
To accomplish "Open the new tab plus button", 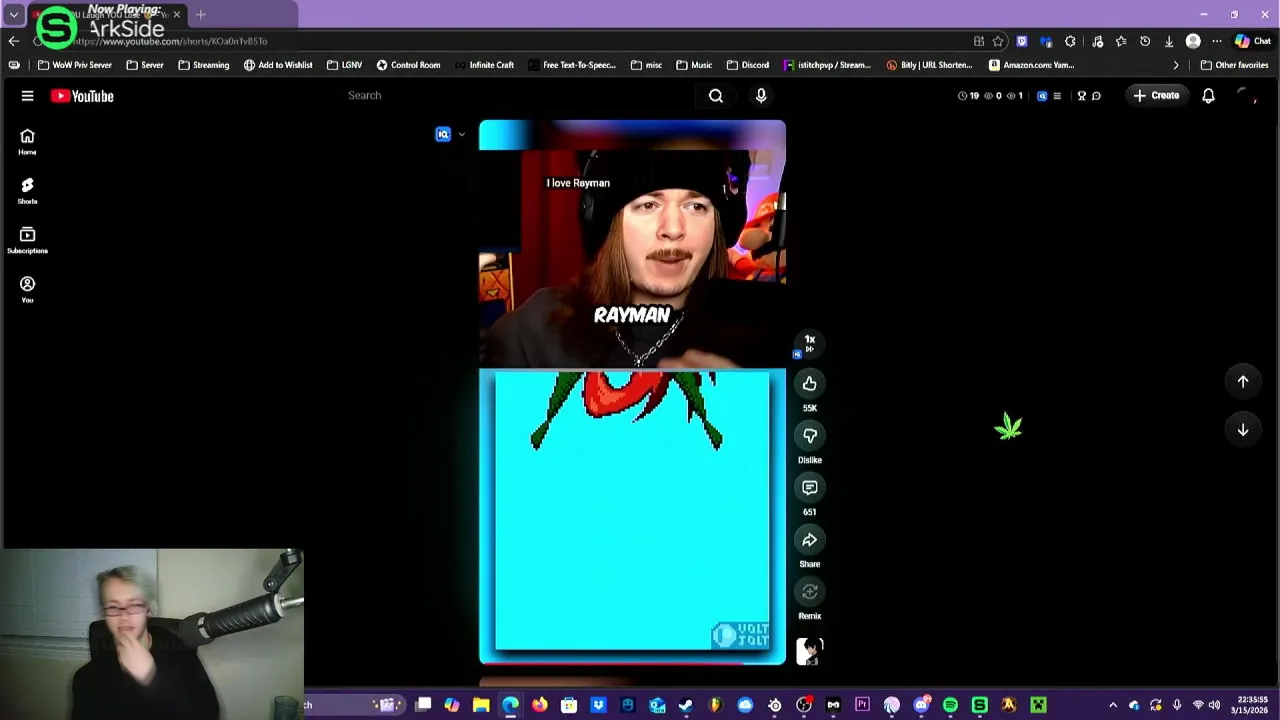I will [200, 15].
